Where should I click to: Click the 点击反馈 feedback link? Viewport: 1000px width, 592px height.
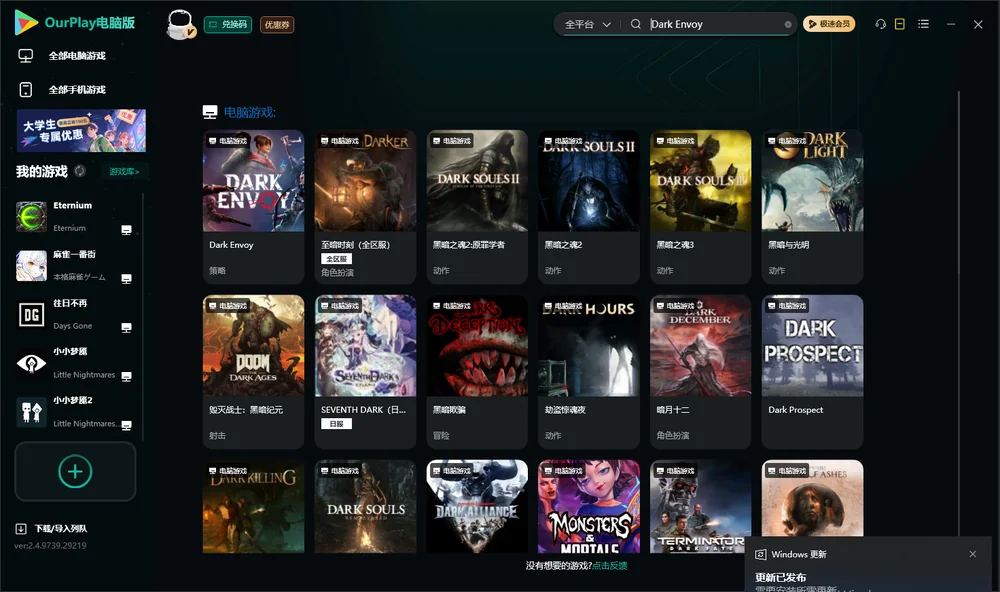click(x=610, y=565)
